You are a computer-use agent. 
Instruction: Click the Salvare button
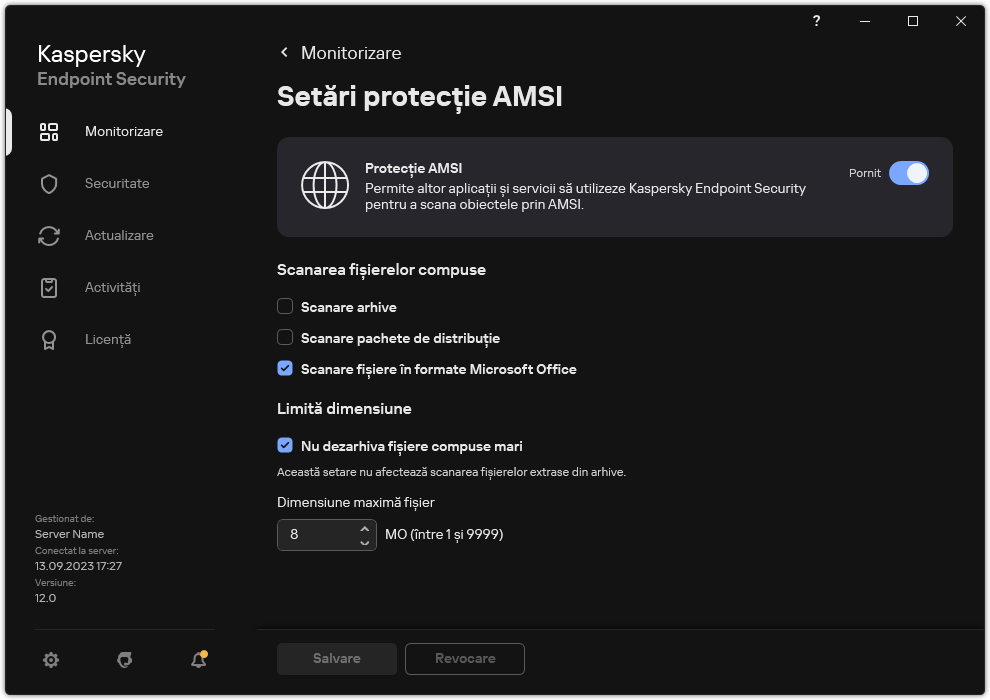tap(336, 658)
